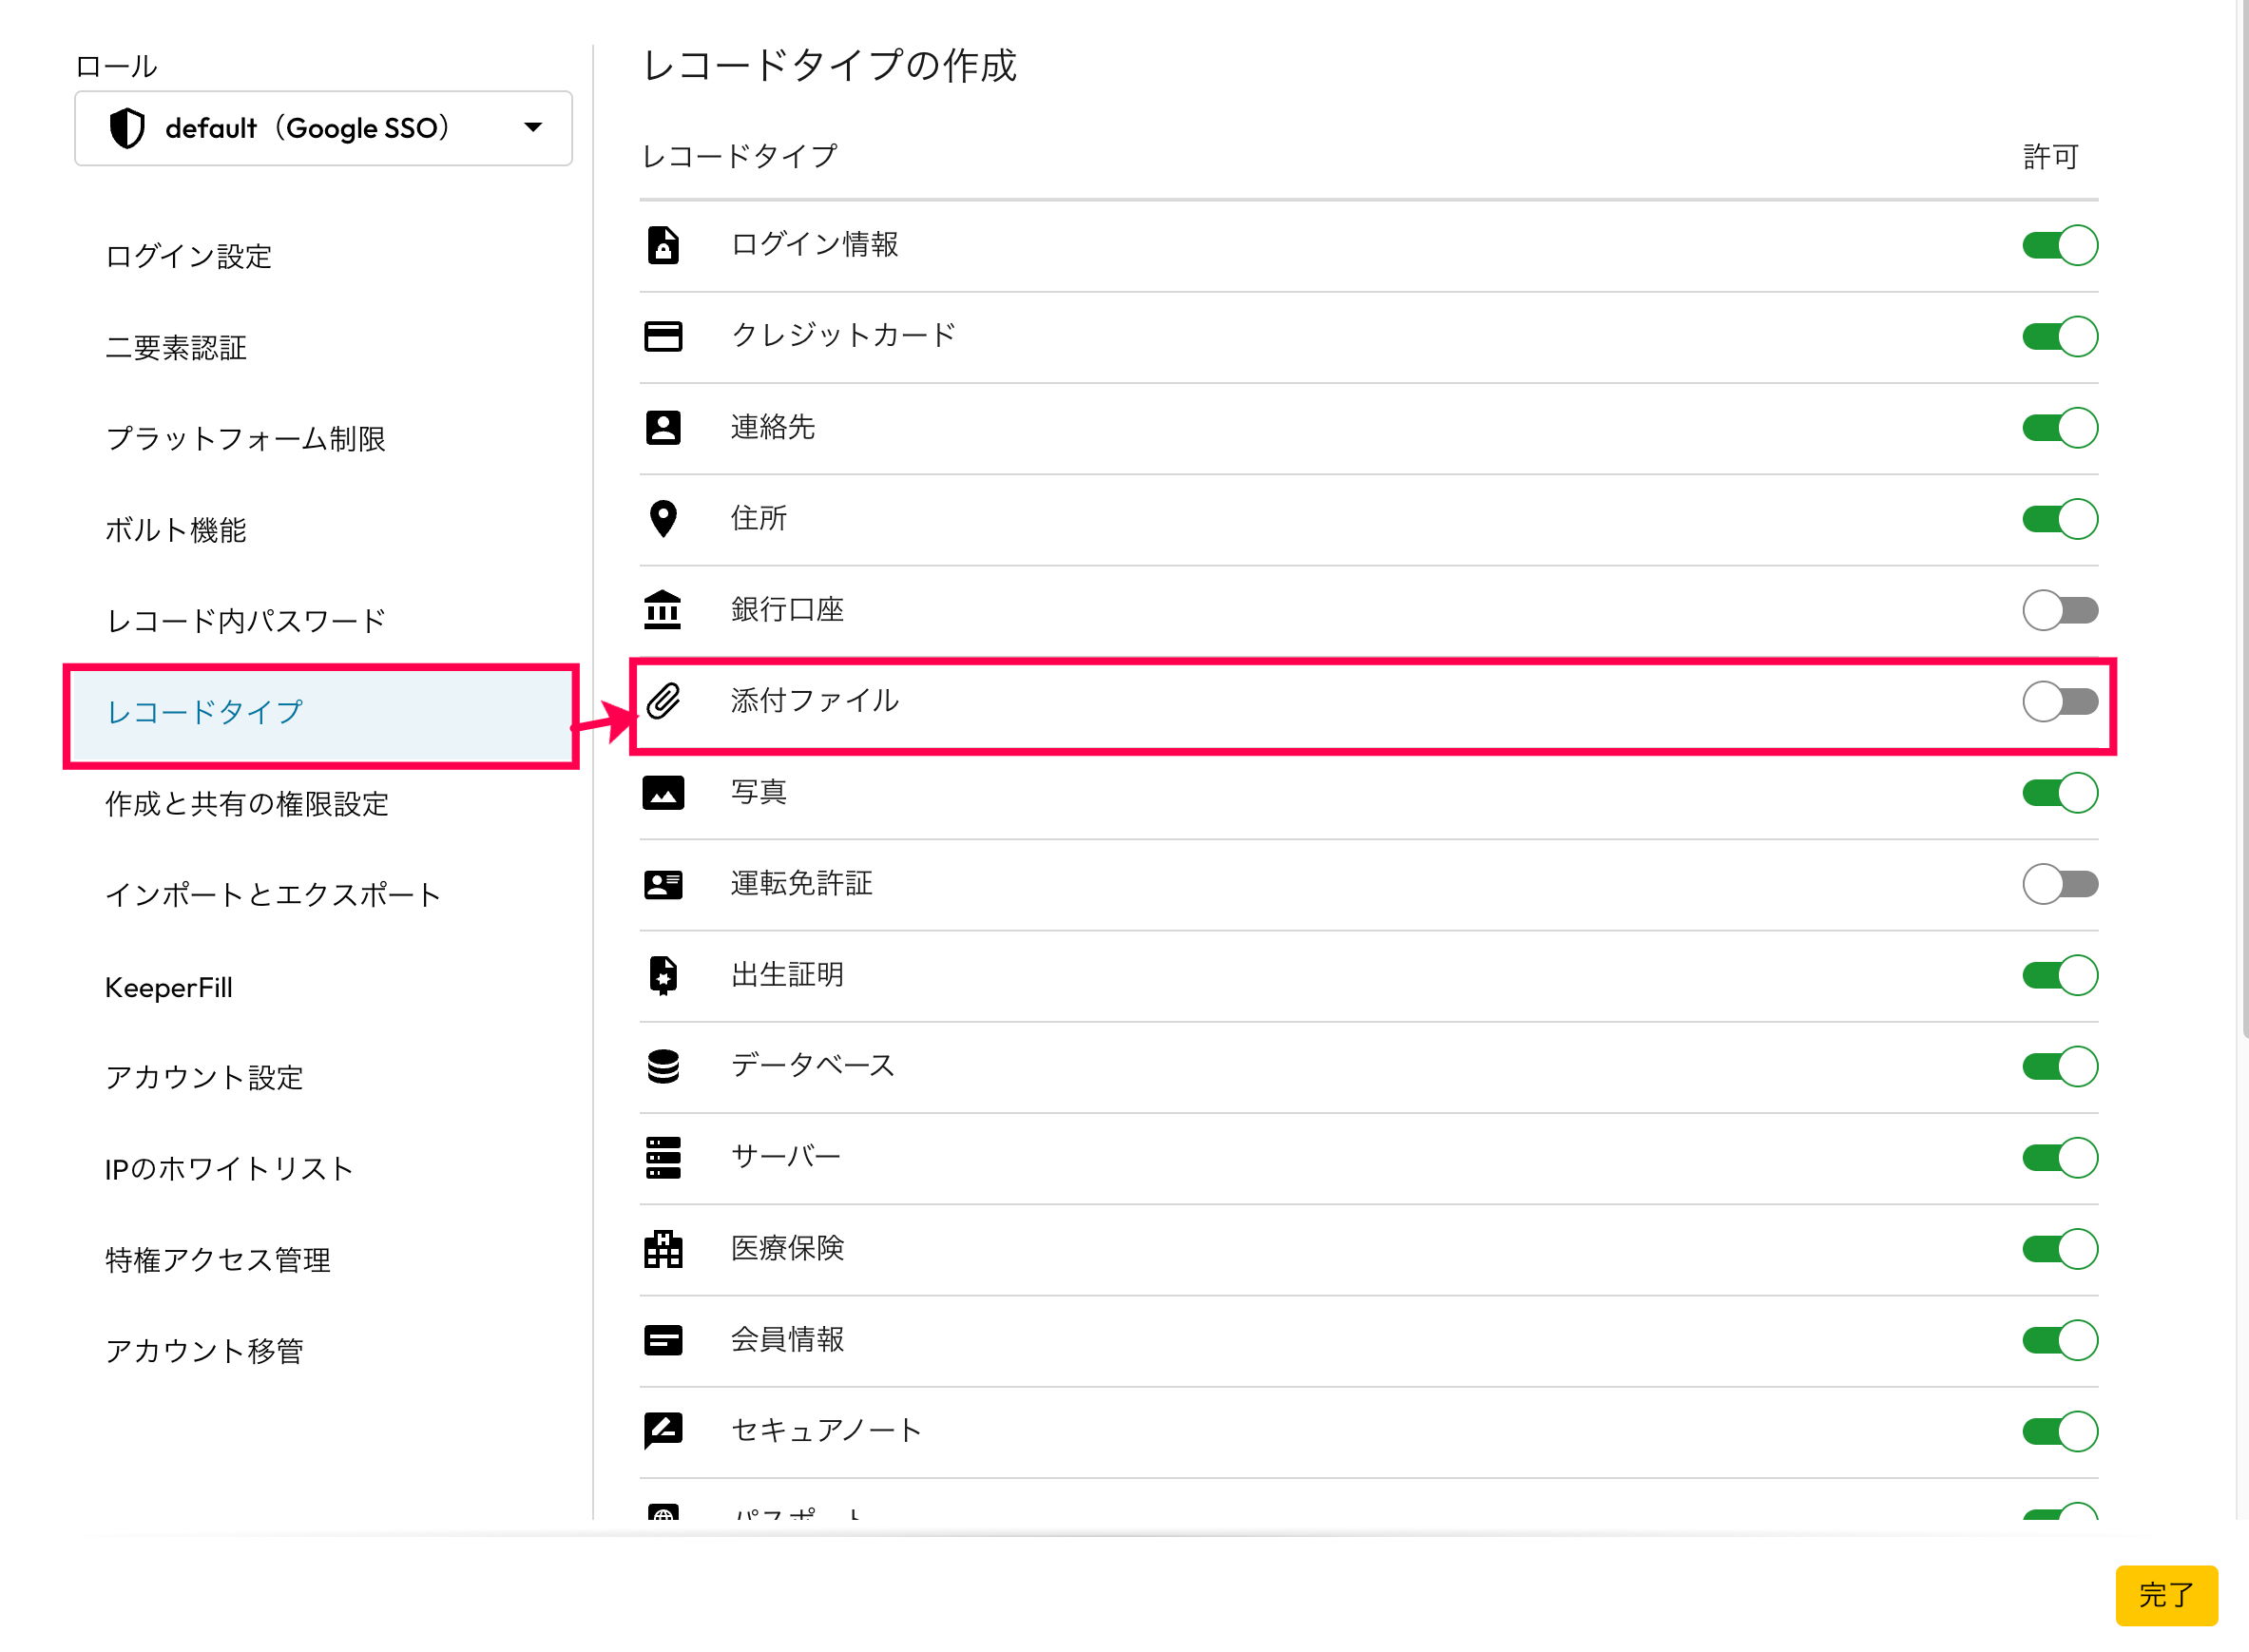Screen dimensions: 2249x1652
Task: Click the レコードタイプの作成 heading
Action: click(829, 65)
